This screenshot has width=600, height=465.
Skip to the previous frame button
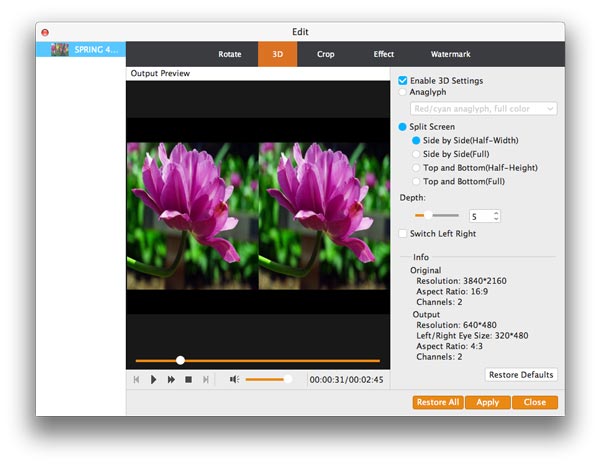tap(137, 380)
